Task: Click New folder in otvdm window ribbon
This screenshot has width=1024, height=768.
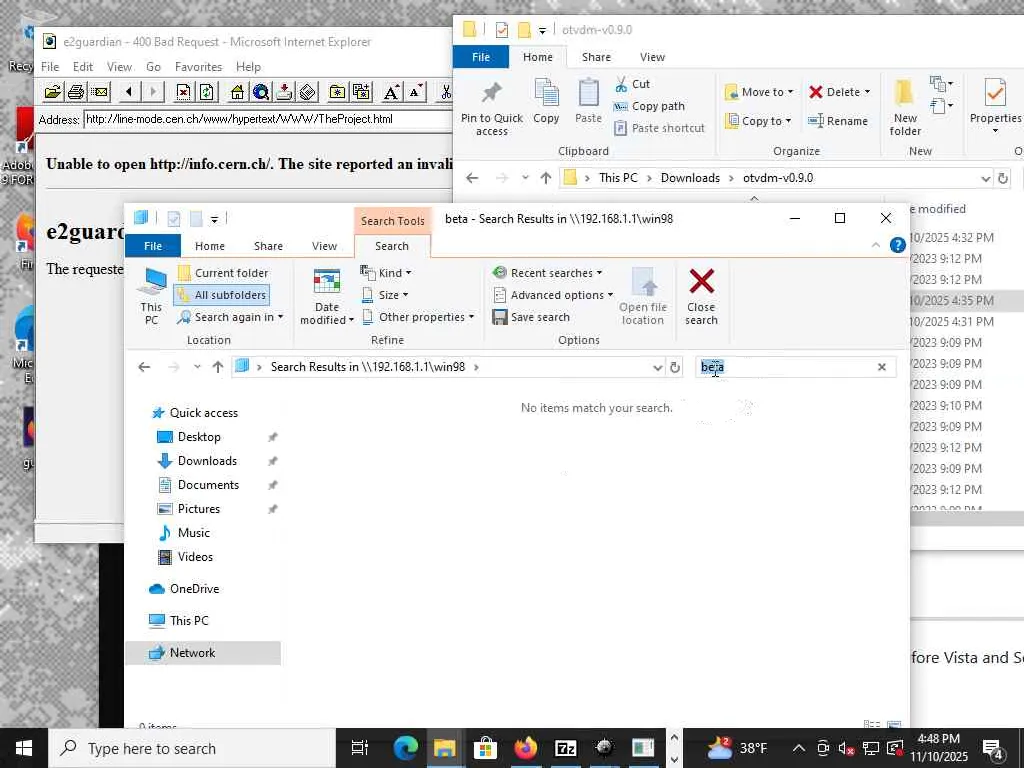Action: (905, 108)
